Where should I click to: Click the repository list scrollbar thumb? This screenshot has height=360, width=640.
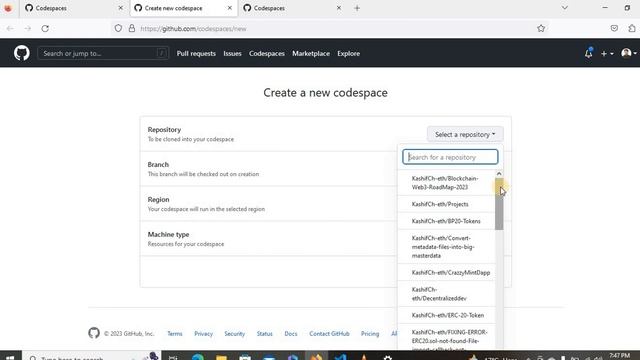click(x=499, y=204)
